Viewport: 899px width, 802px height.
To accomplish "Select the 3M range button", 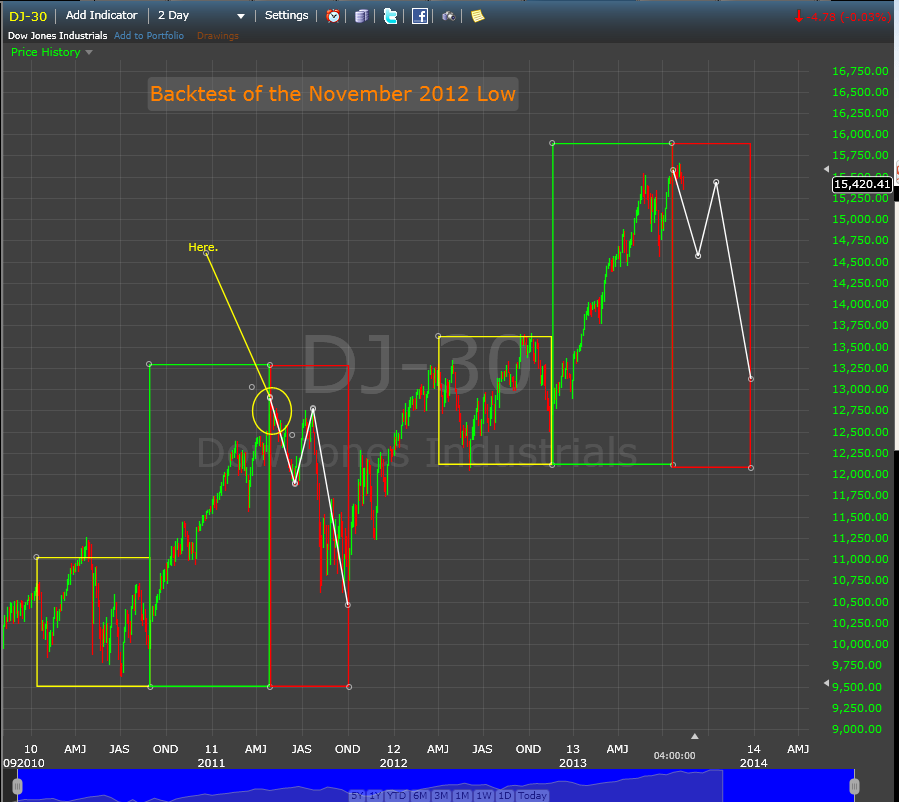I will click(441, 796).
